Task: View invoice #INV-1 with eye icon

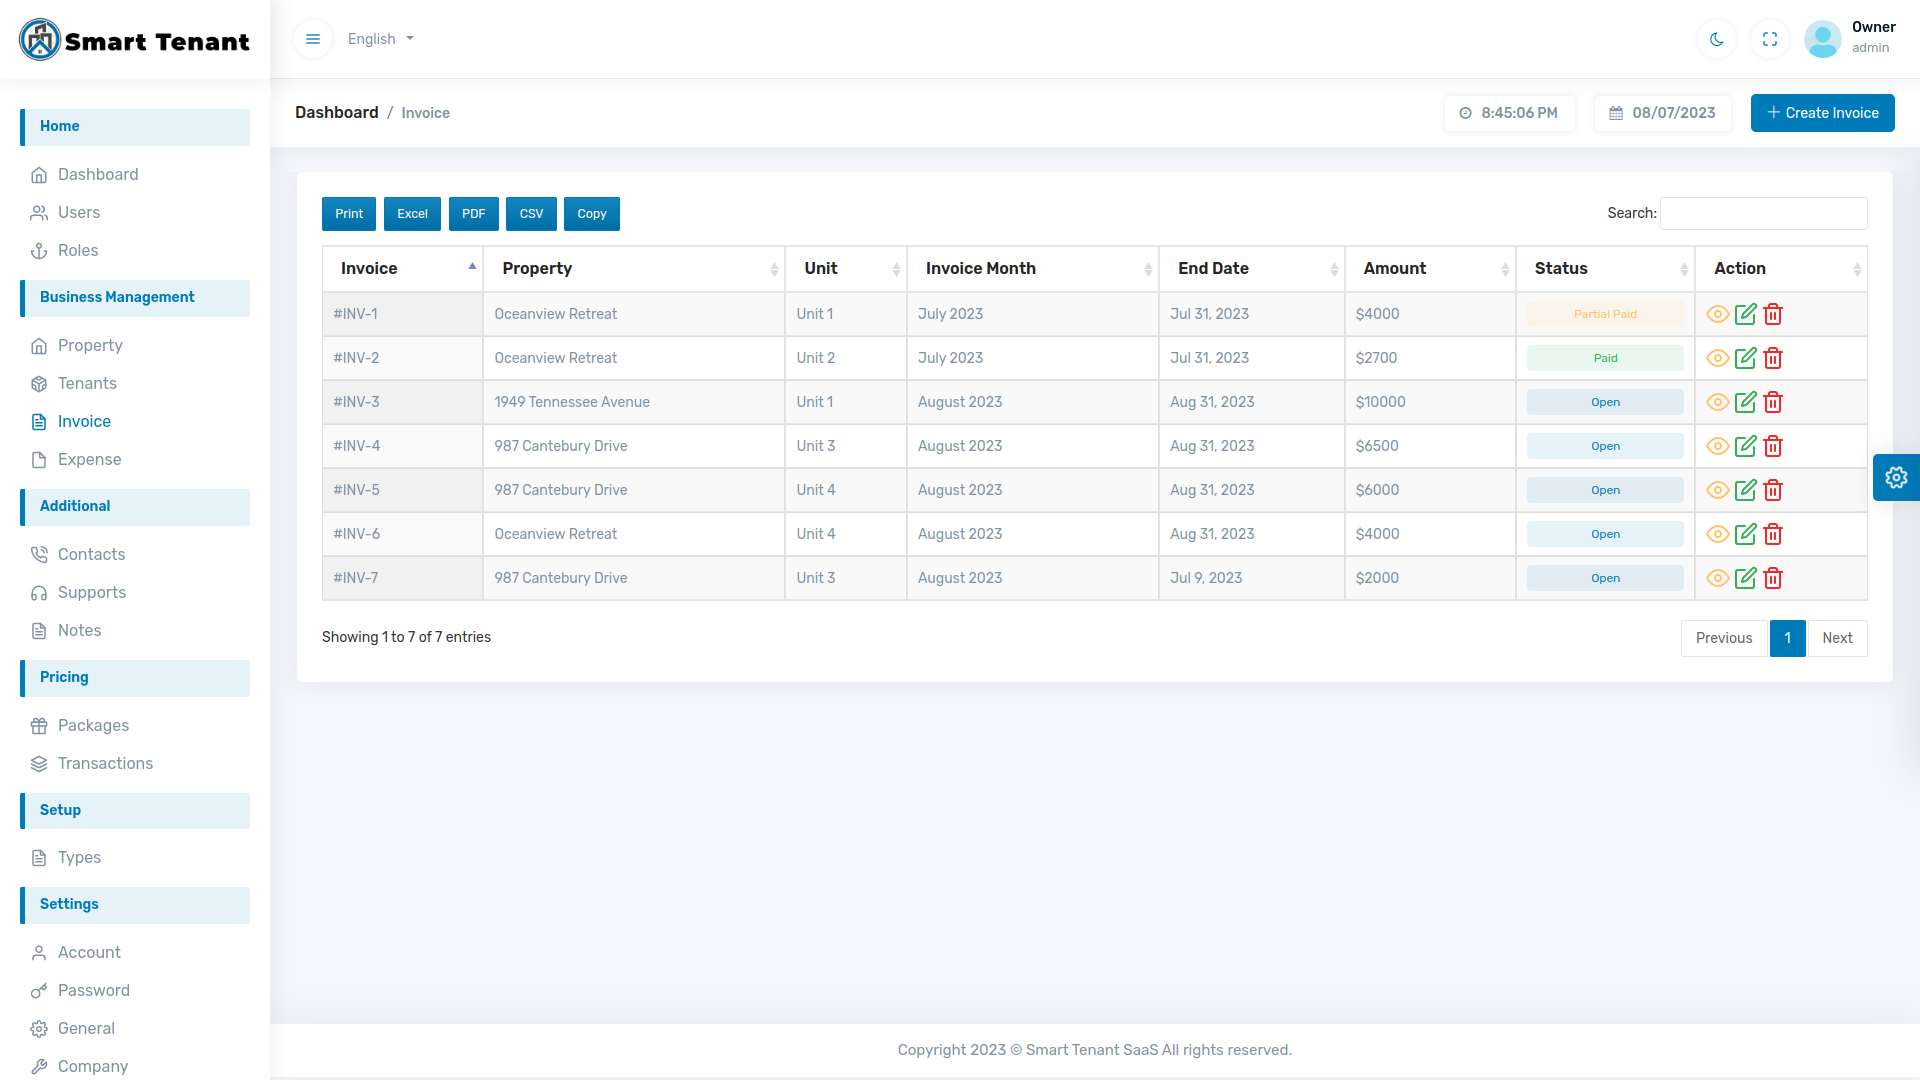Action: (1717, 314)
